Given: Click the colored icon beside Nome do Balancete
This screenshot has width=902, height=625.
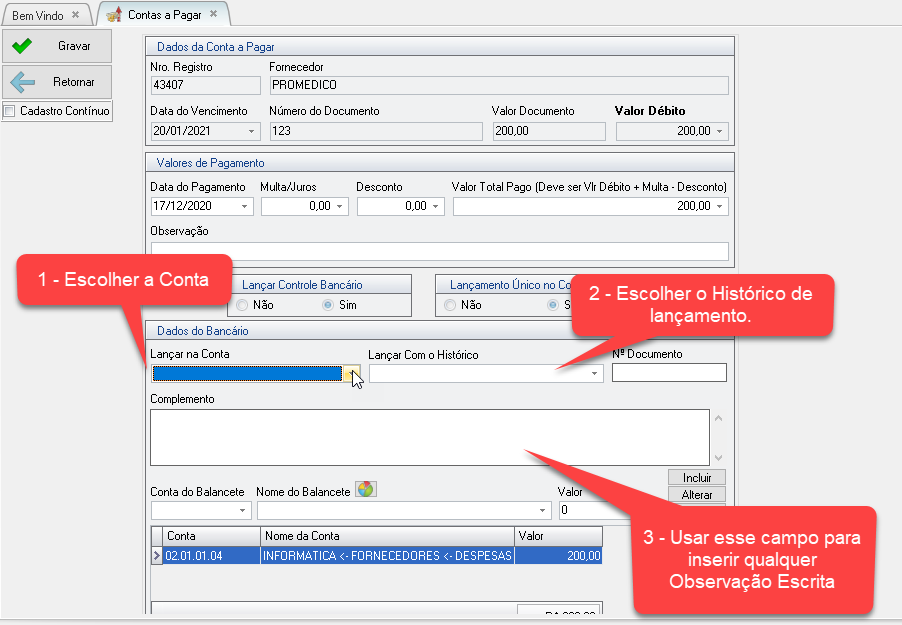Looking at the screenshot, I should point(366,490).
